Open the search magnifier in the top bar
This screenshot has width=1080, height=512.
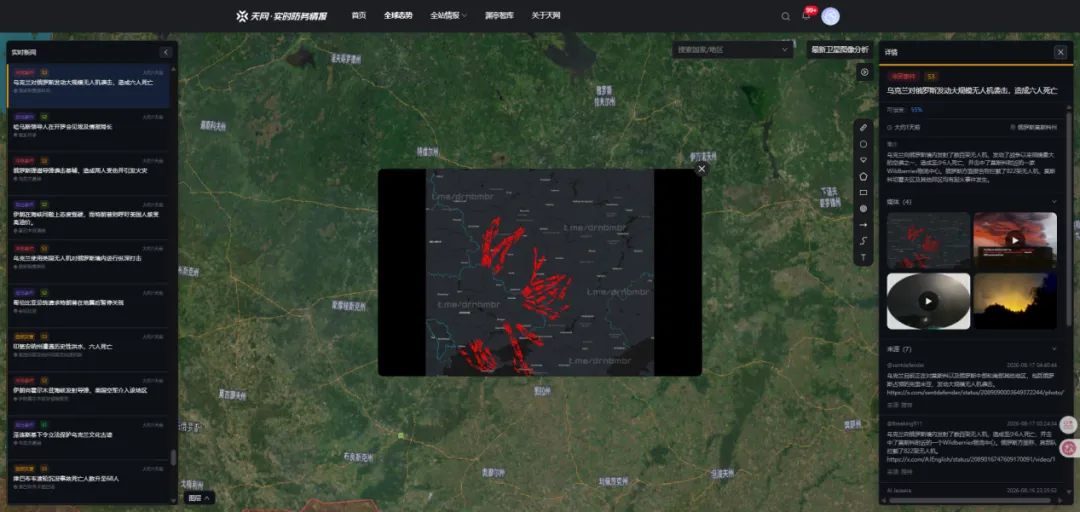click(x=786, y=17)
